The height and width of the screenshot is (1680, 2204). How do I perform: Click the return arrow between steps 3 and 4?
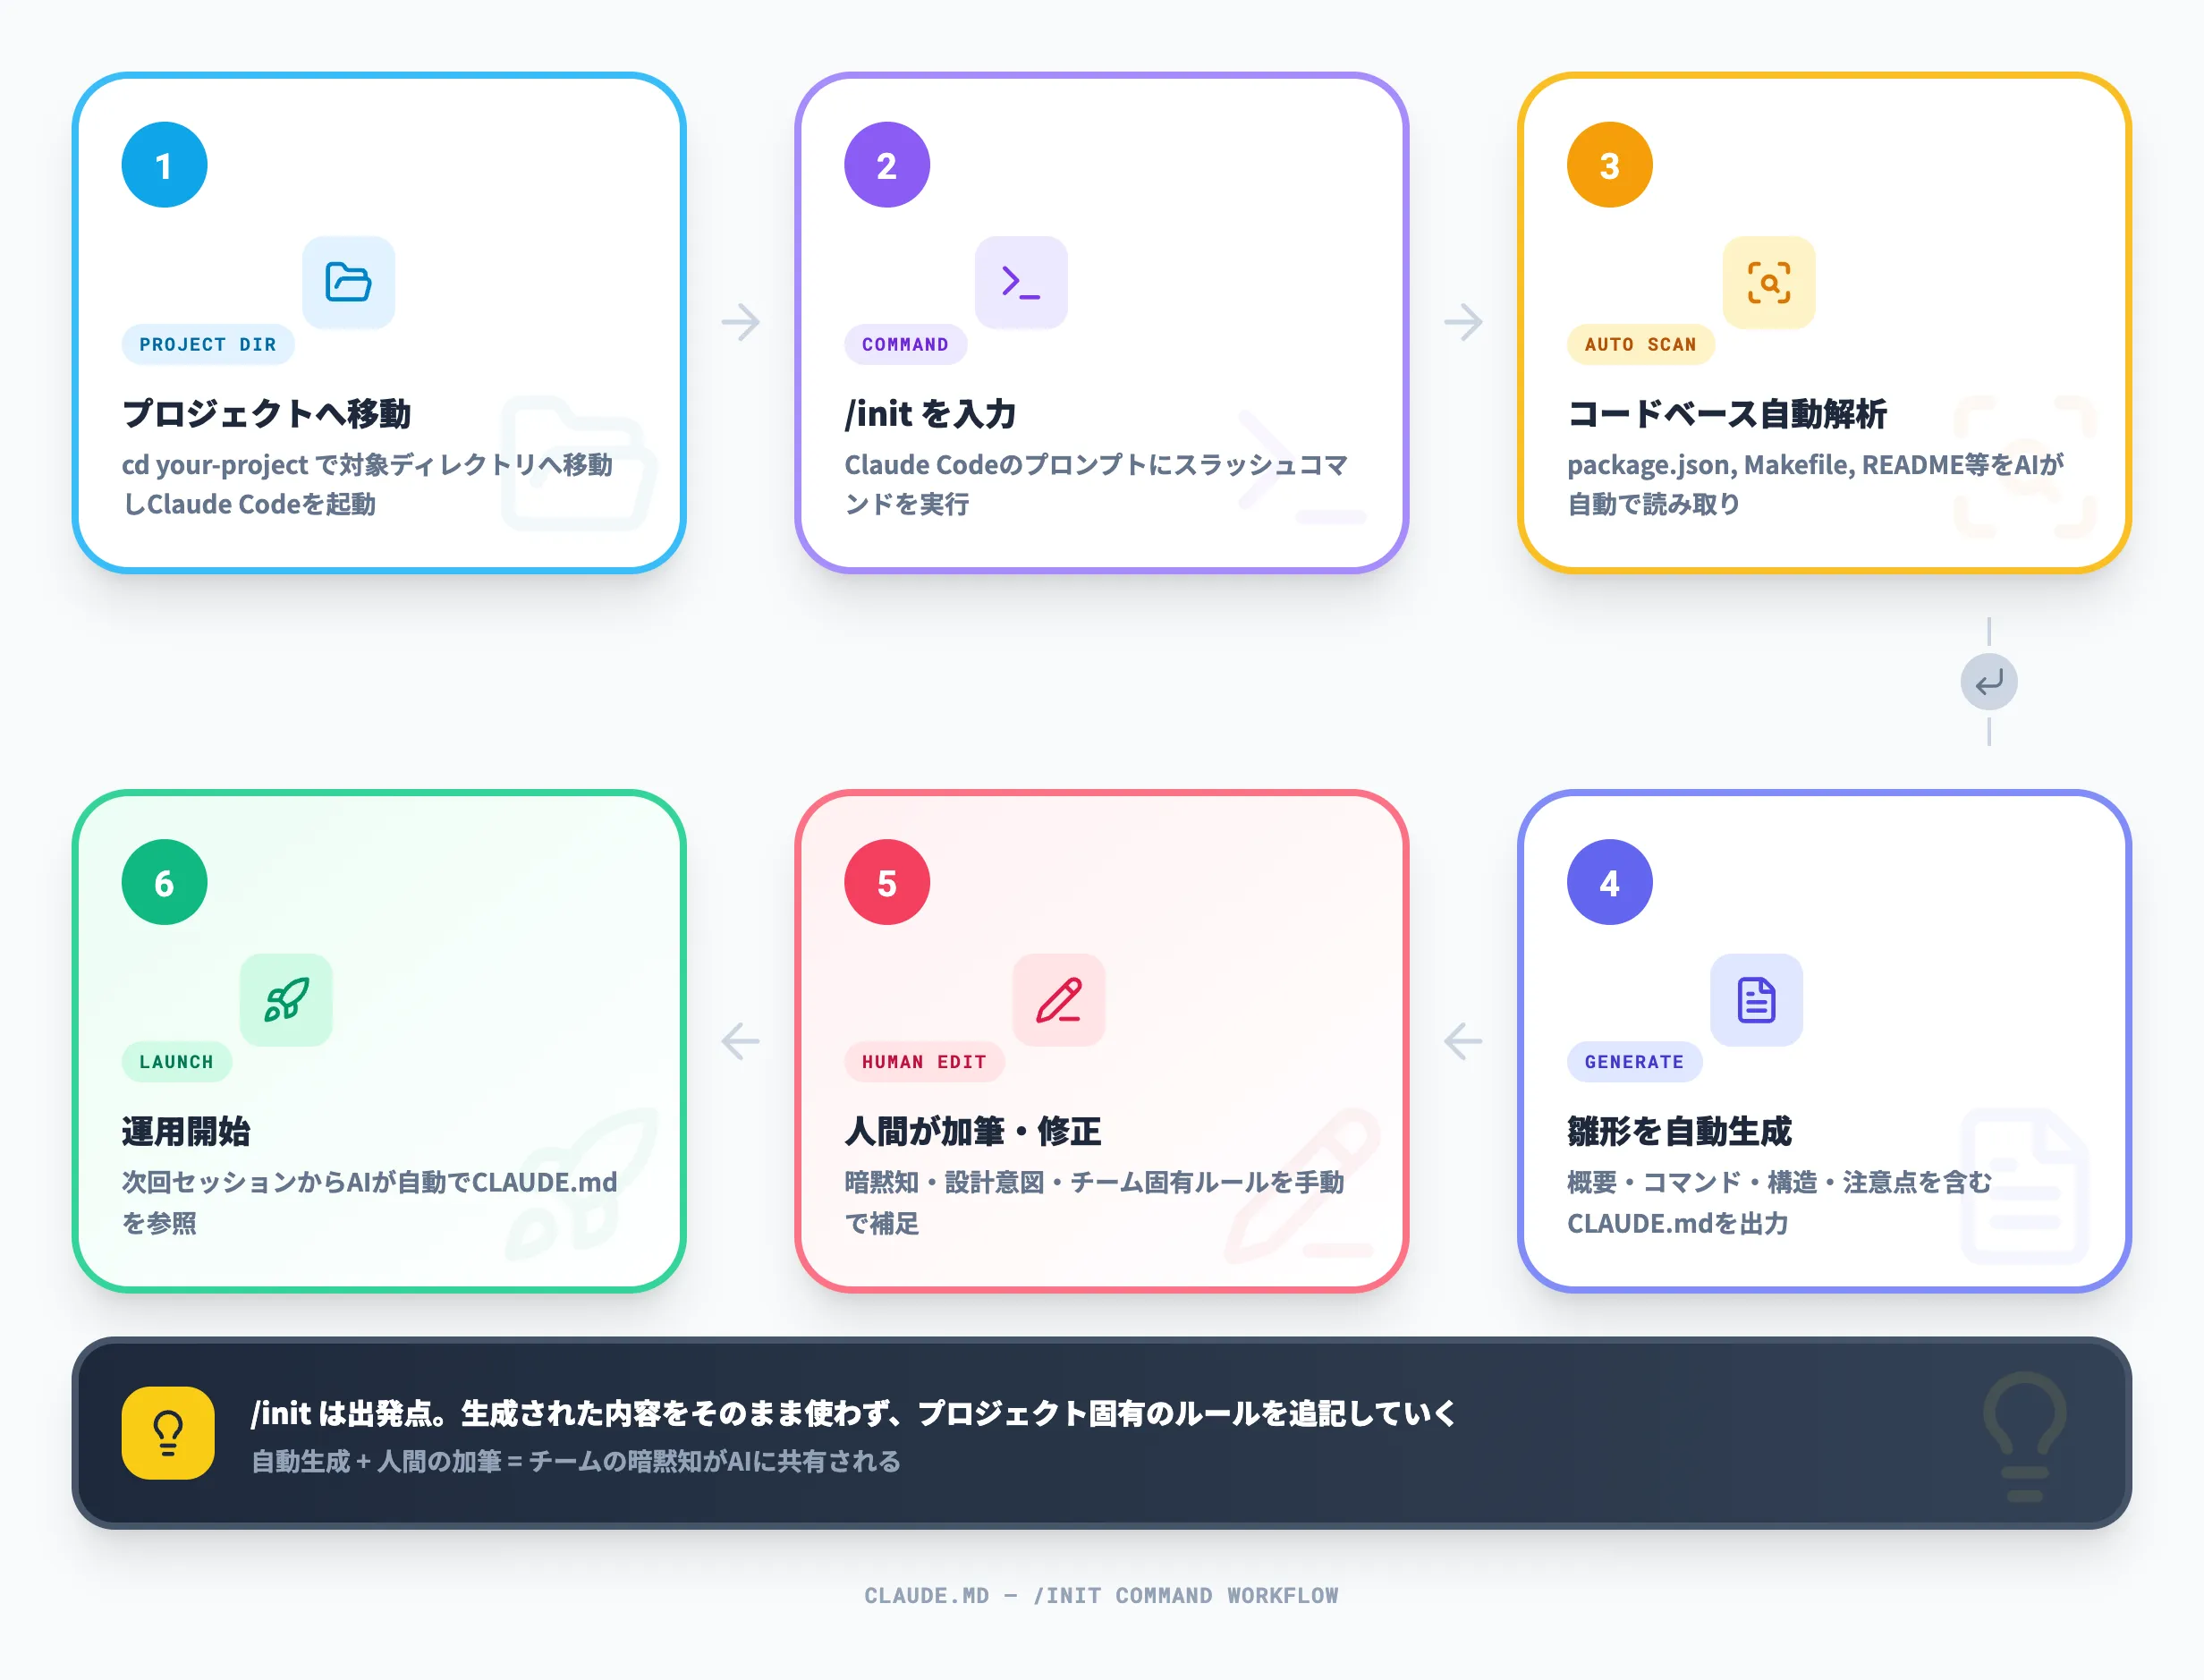pyautogui.click(x=1988, y=681)
